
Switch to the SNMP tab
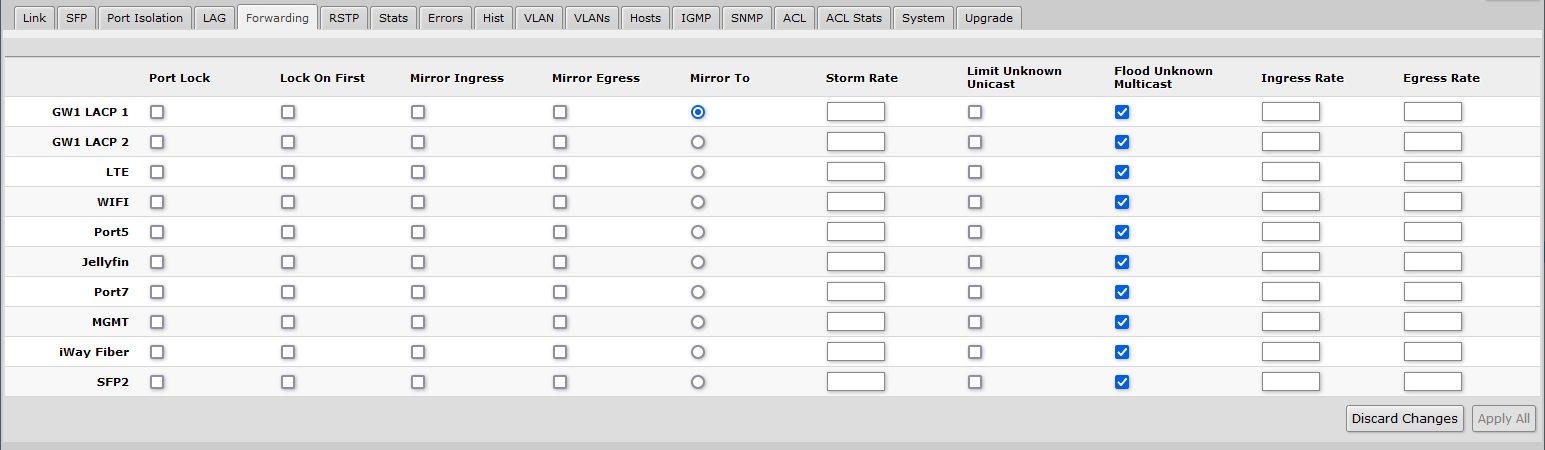coord(746,18)
